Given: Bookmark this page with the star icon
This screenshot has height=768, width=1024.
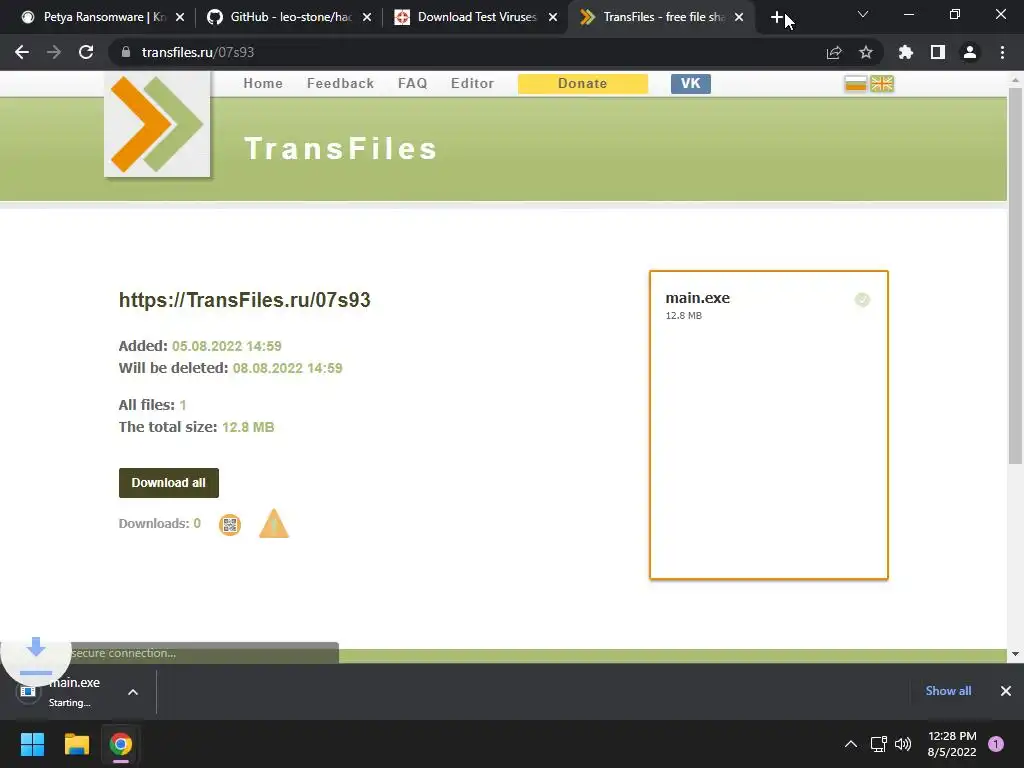Looking at the screenshot, I should click(866, 52).
